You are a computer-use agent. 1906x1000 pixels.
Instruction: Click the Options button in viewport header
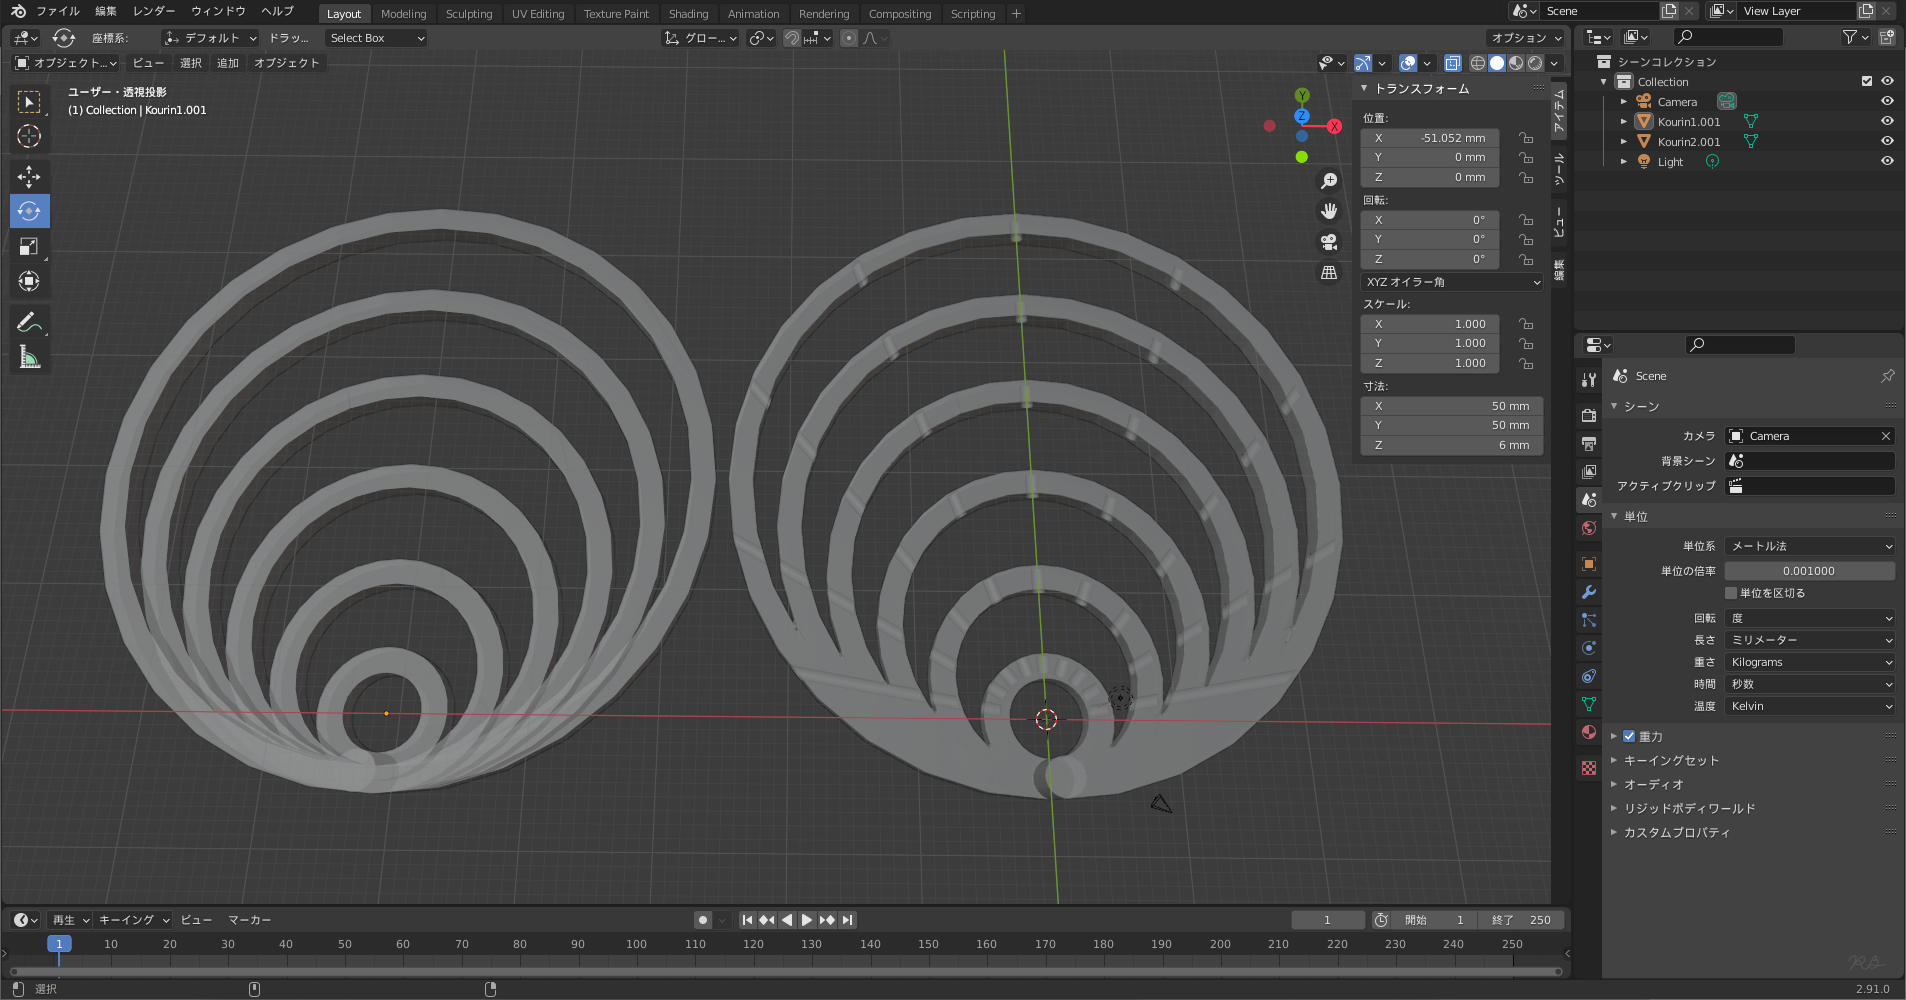coord(1526,38)
